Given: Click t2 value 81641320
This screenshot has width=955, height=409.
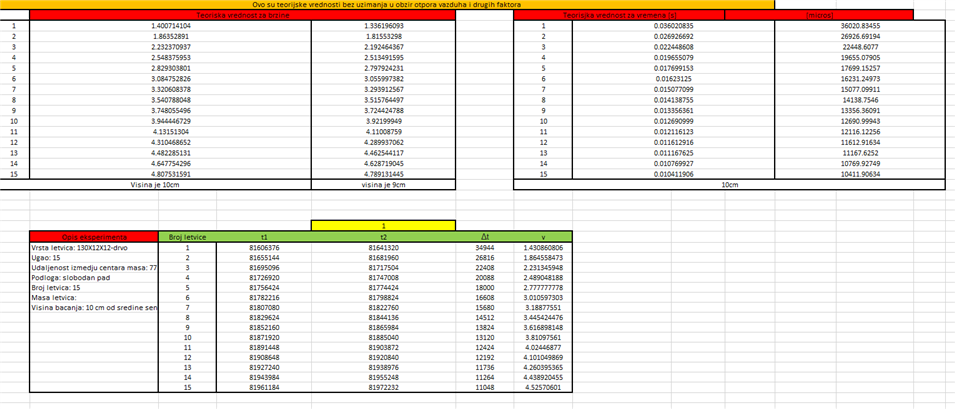Looking at the screenshot, I should point(383,248).
